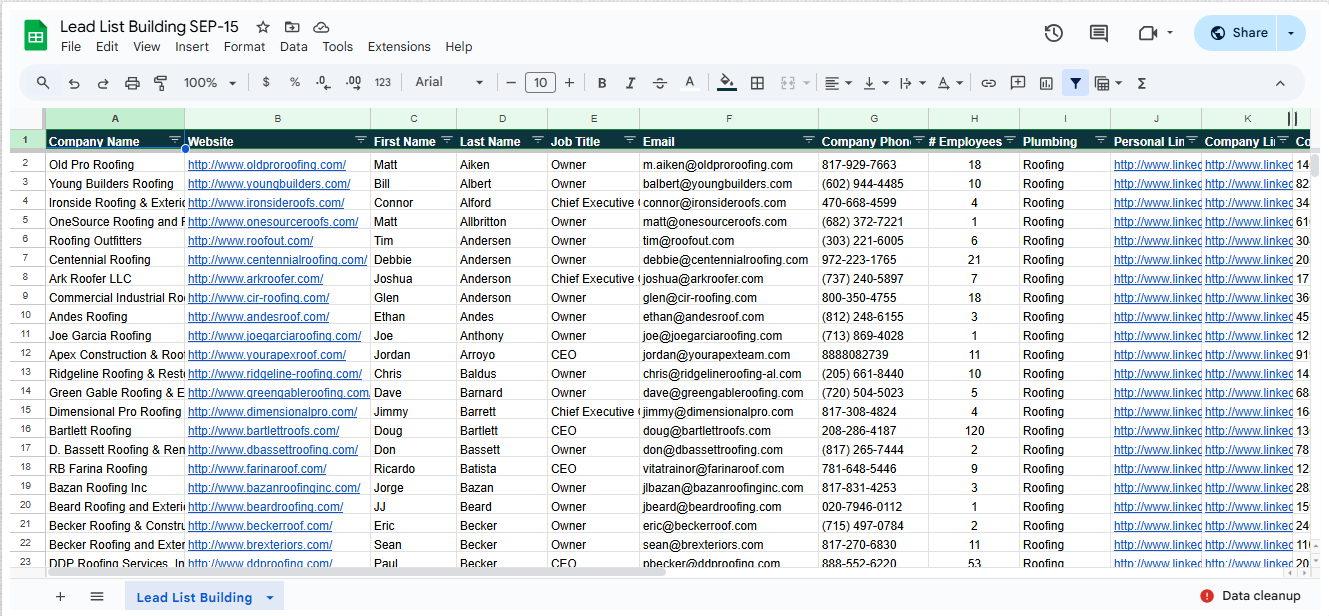The width and height of the screenshot is (1329, 616).
Task: Open Lead List Building tab menu arrow
Action: click(270, 598)
